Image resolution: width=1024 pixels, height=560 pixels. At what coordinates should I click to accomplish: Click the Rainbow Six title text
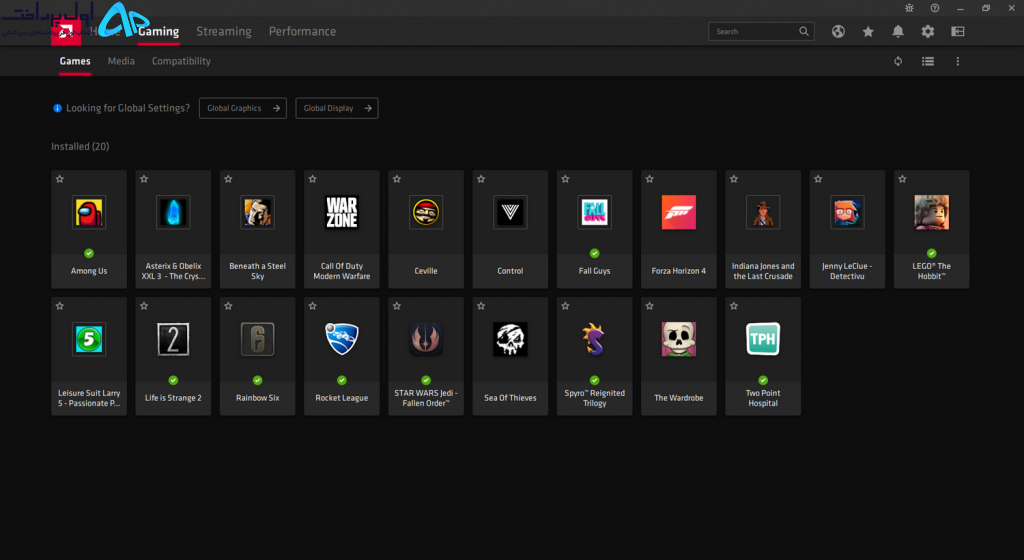[x=257, y=397]
